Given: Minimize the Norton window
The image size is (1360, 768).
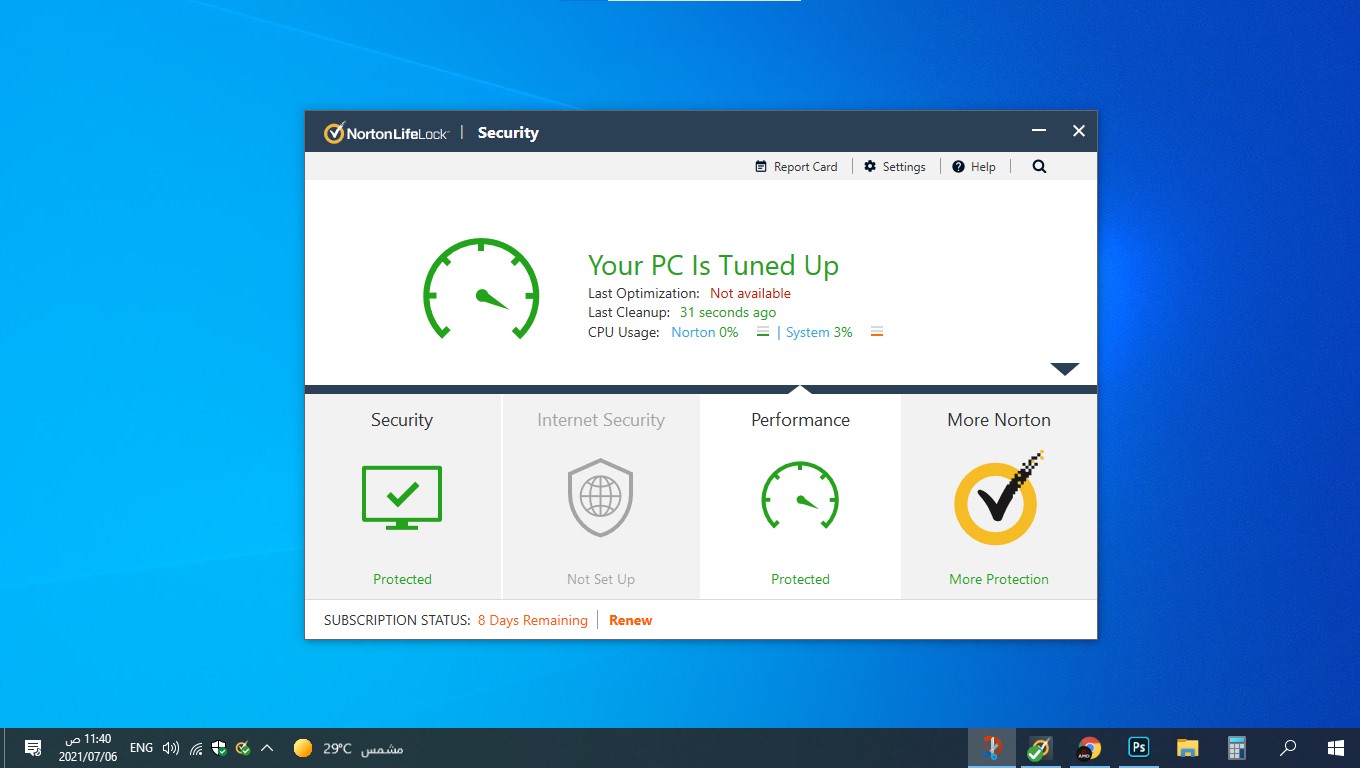Looking at the screenshot, I should [x=1039, y=131].
